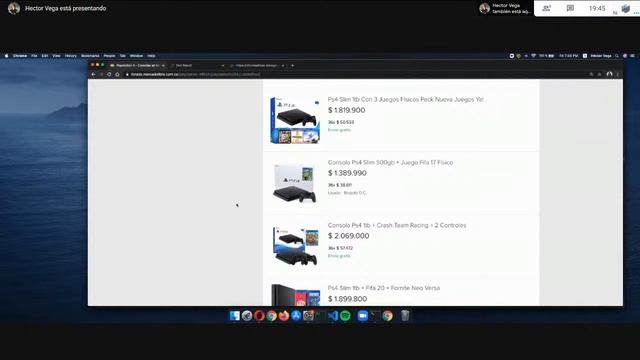
Task: Close the Playstation 4 Consolas tab
Action: [163, 65]
